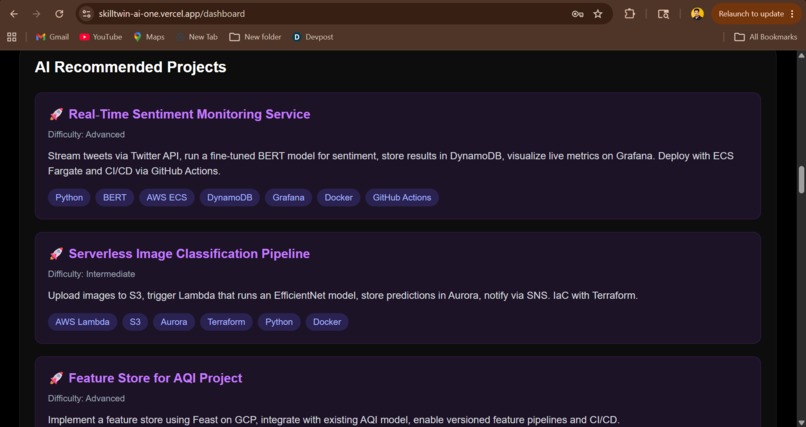Click the Serverless Image Classification Pipeline title

click(x=189, y=254)
